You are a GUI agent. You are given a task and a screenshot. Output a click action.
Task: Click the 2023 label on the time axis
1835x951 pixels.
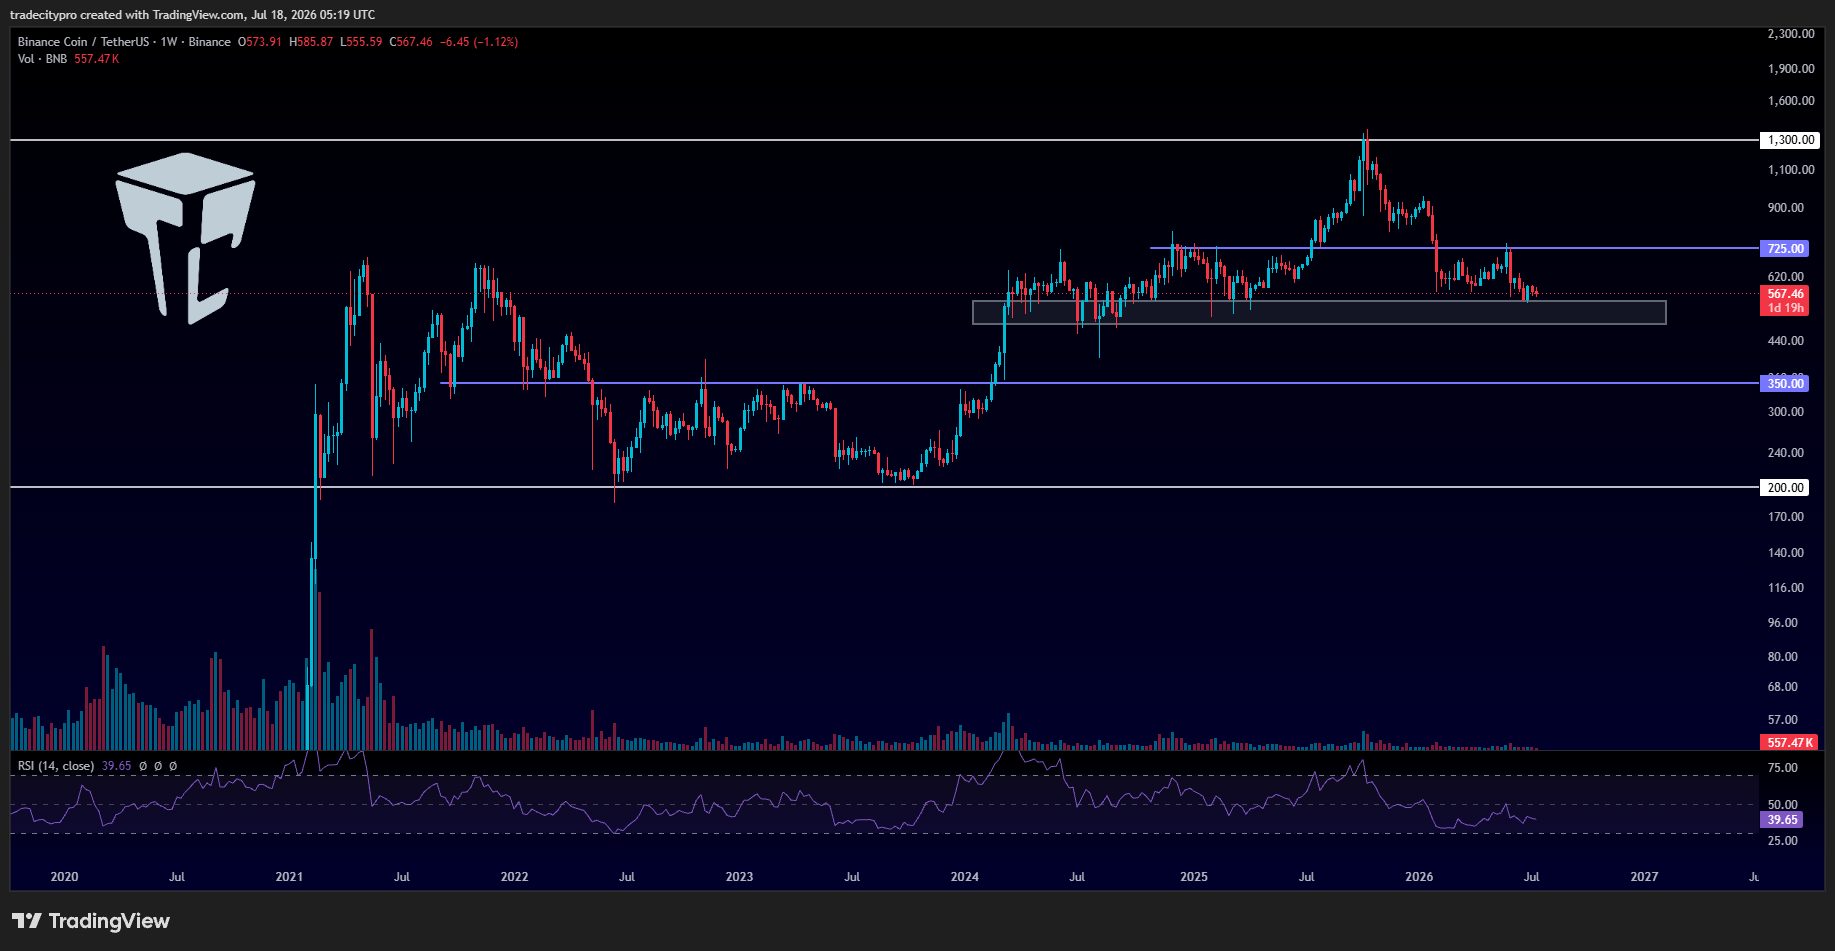tap(739, 877)
